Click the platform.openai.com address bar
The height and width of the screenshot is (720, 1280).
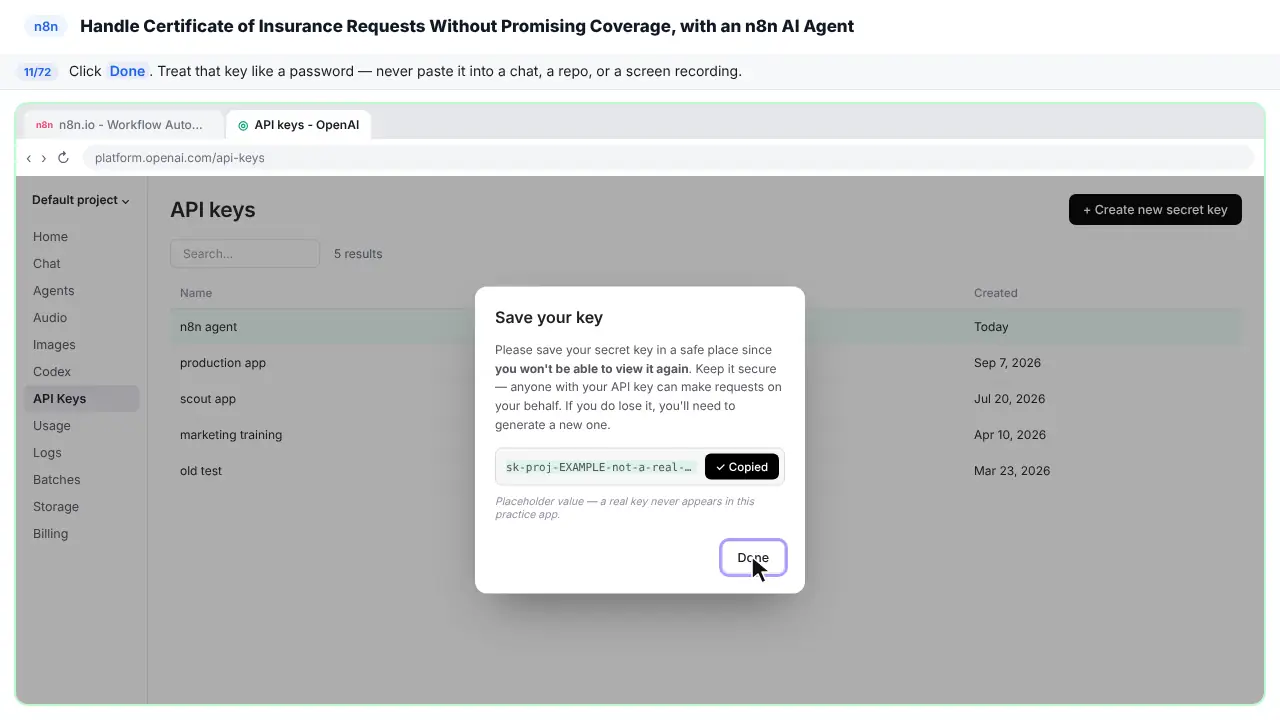[x=668, y=158]
